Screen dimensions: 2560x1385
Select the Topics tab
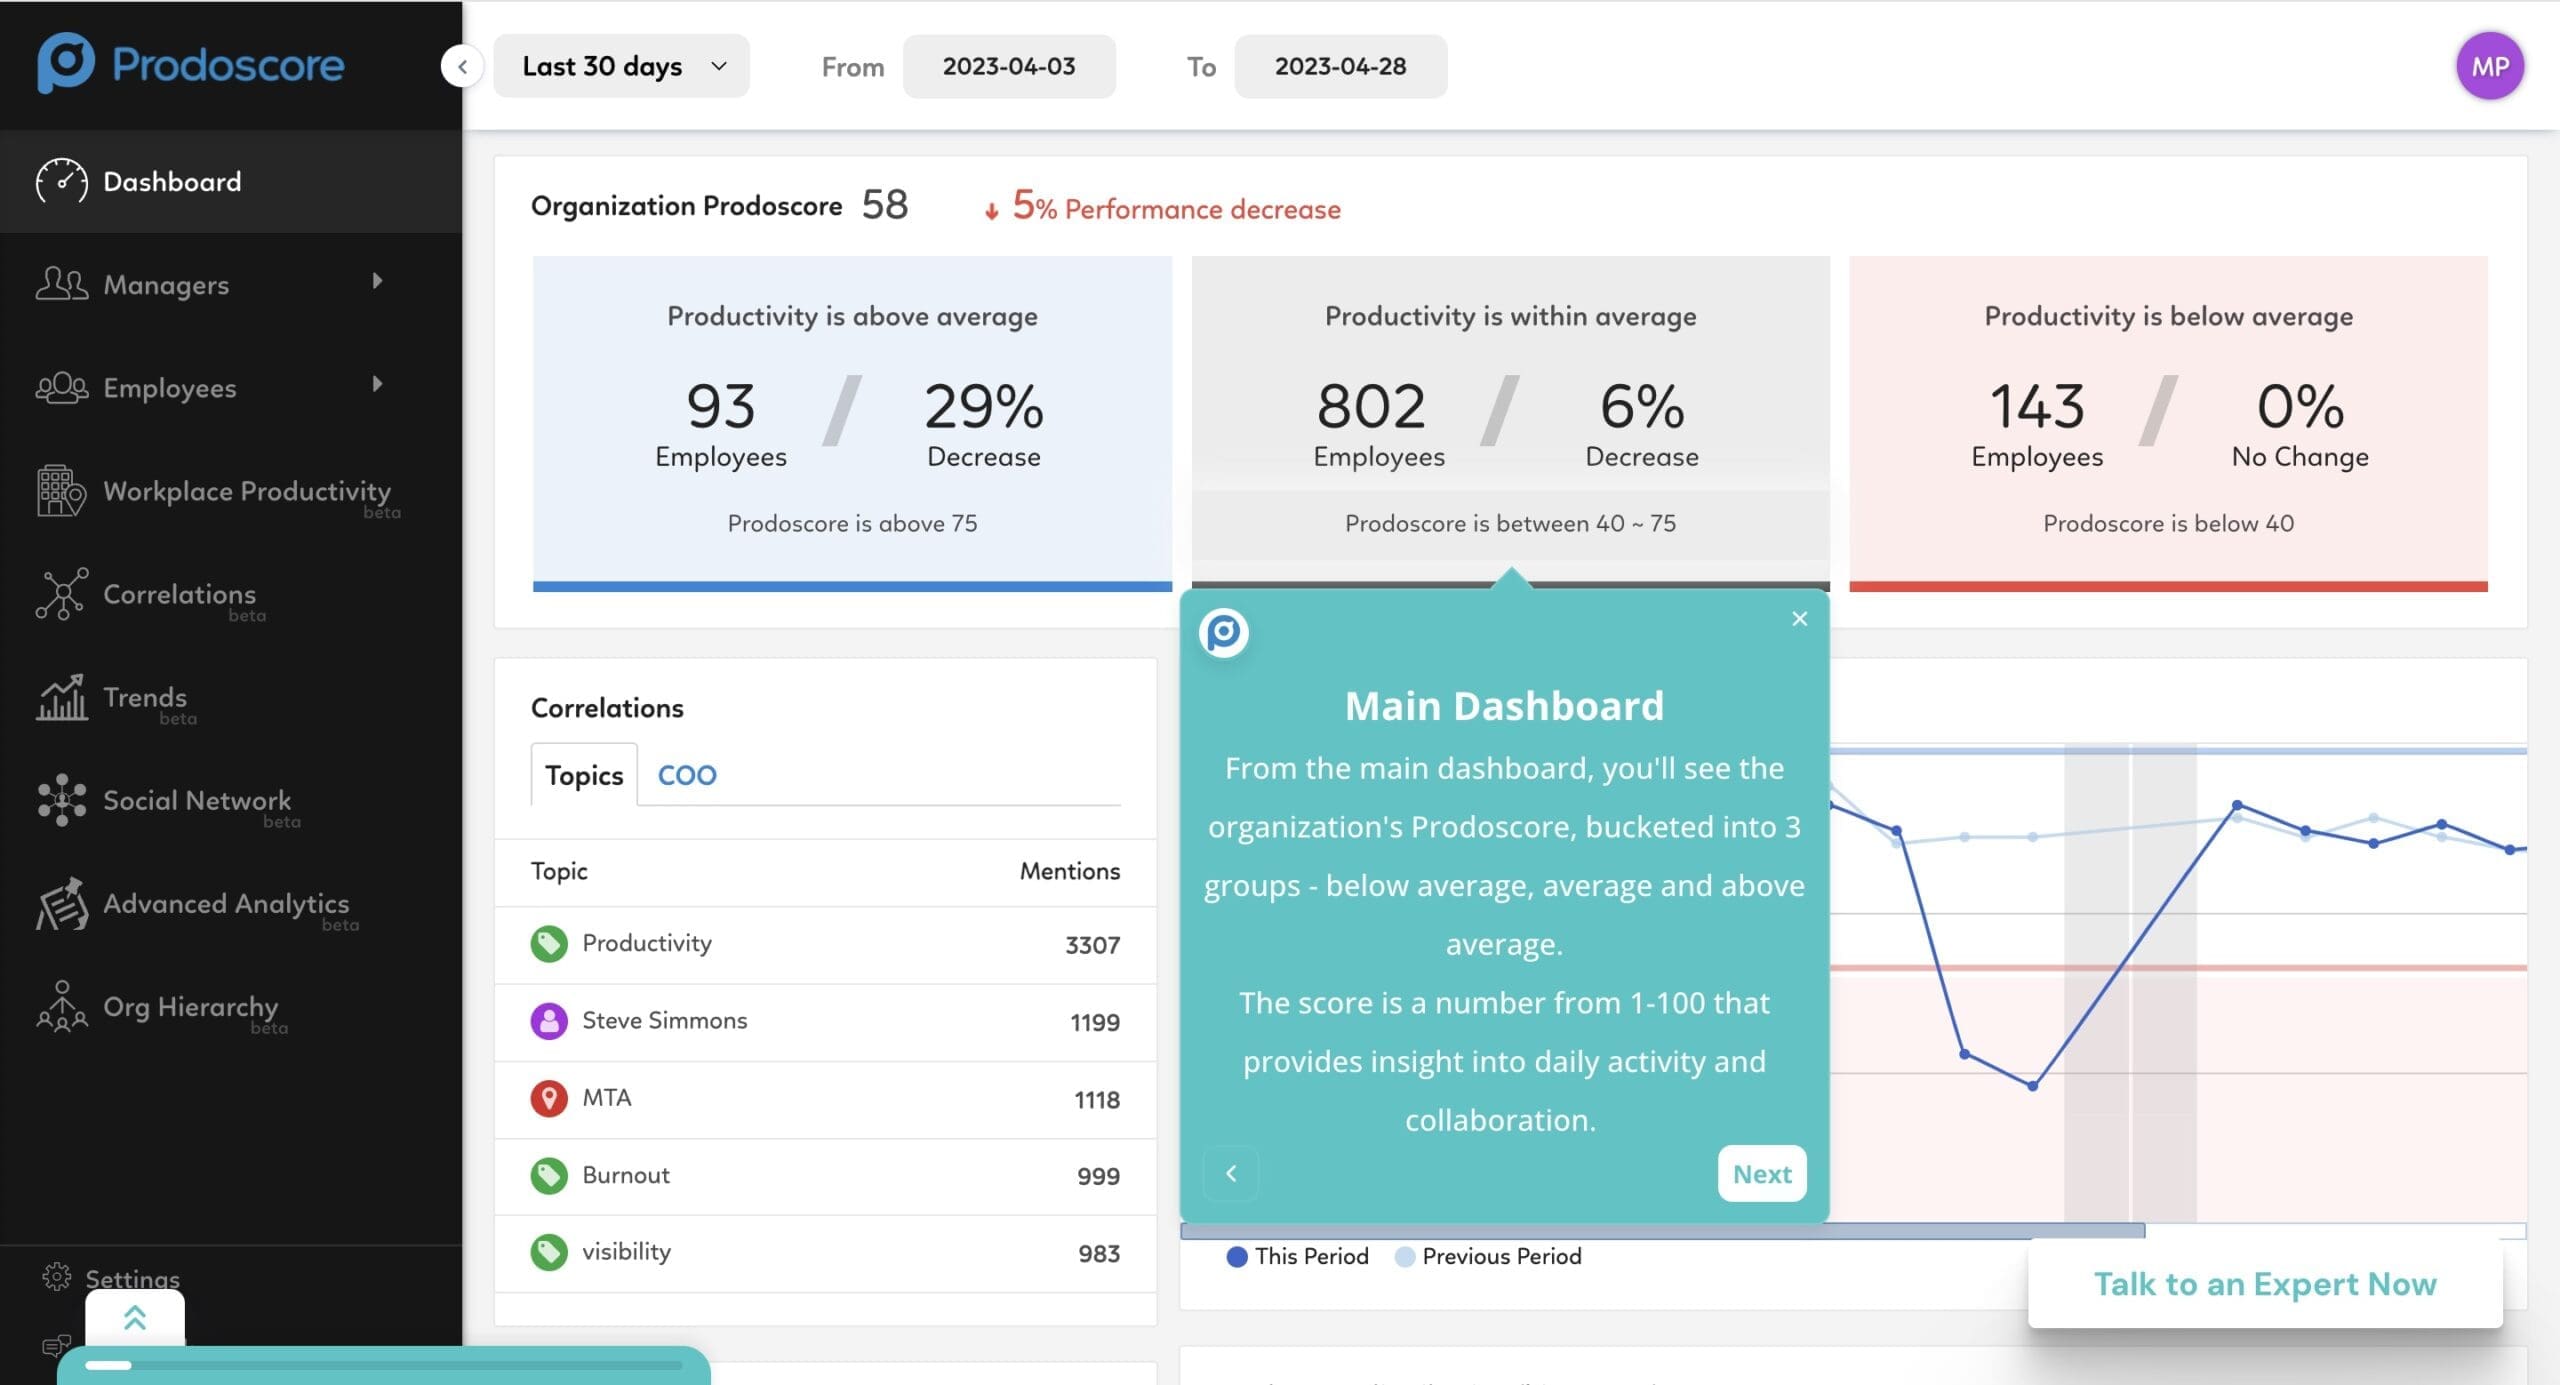pos(584,775)
